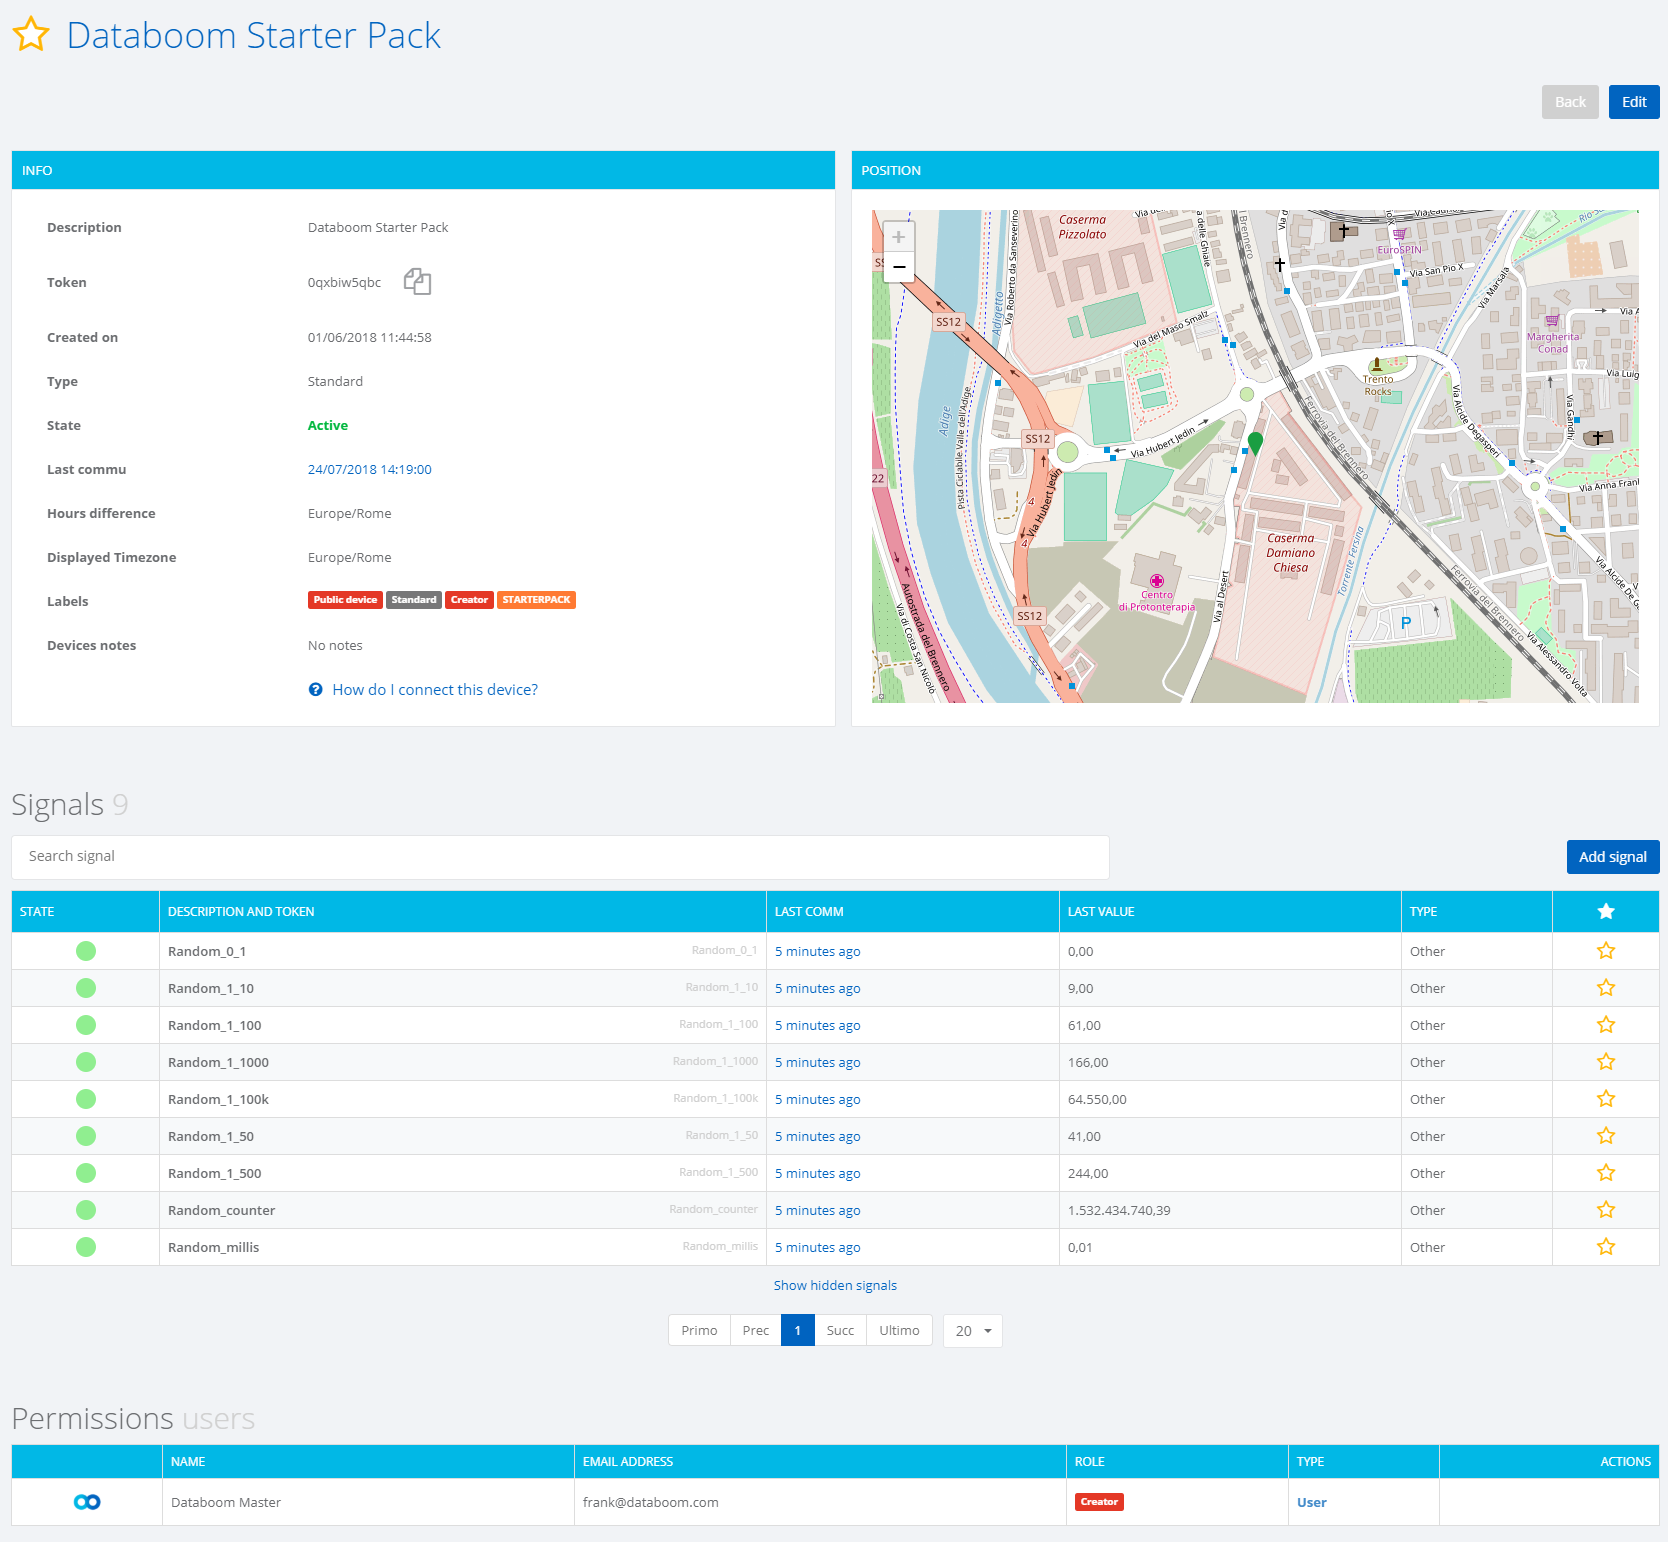Click the 0qxbiw5qbc token text
The image size is (1668, 1542).
point(344,283)
